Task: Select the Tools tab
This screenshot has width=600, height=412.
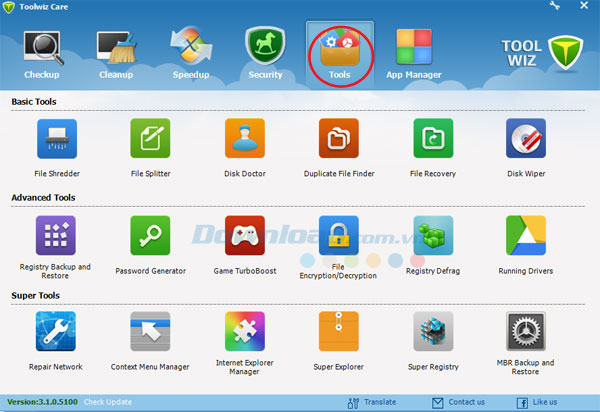Action: click(340, 55)
